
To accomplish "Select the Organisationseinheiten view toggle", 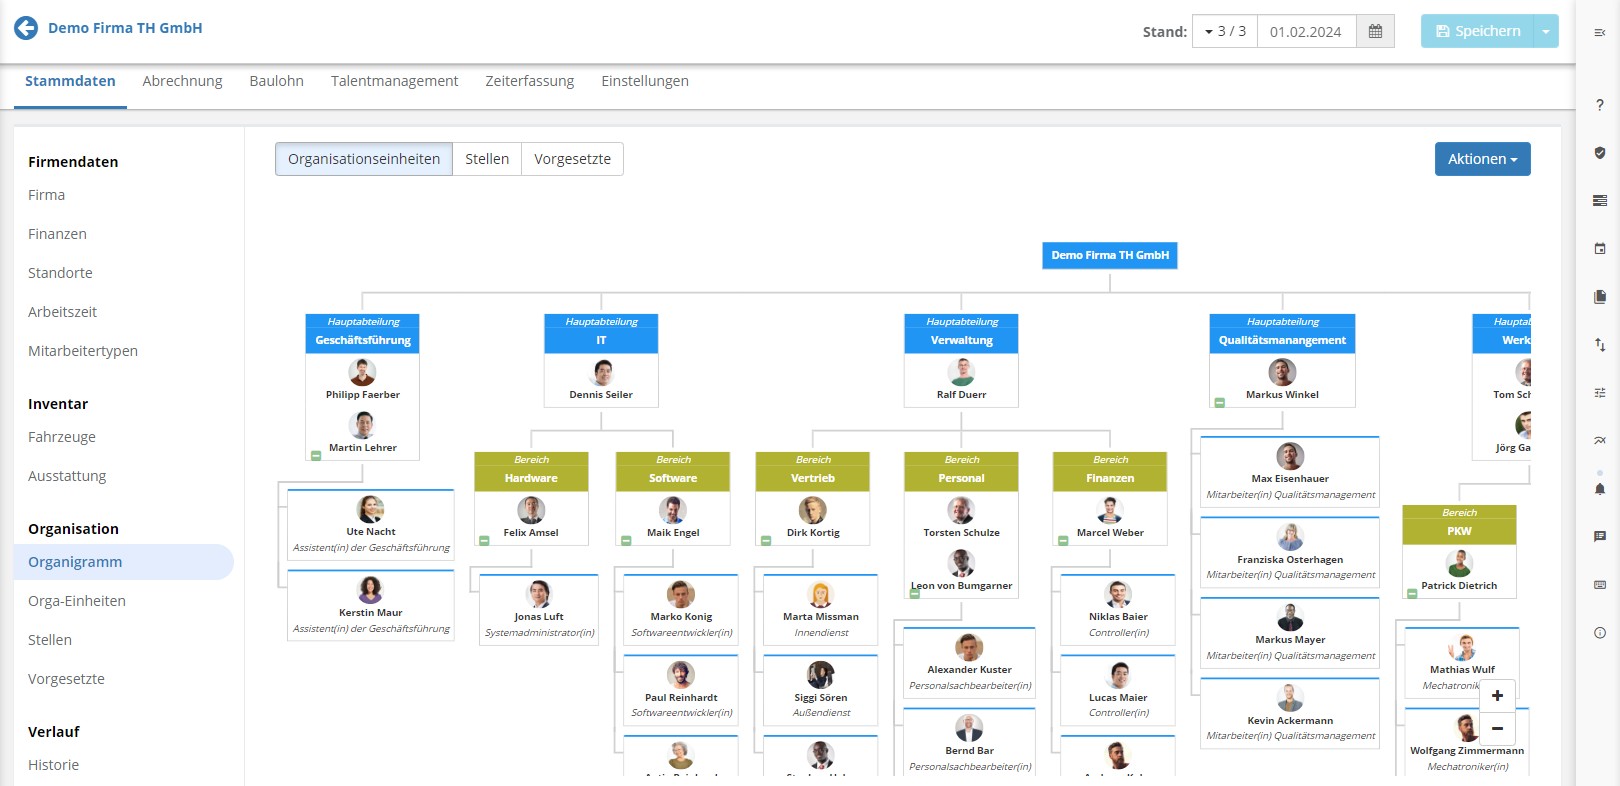I will tap(364, 159).
